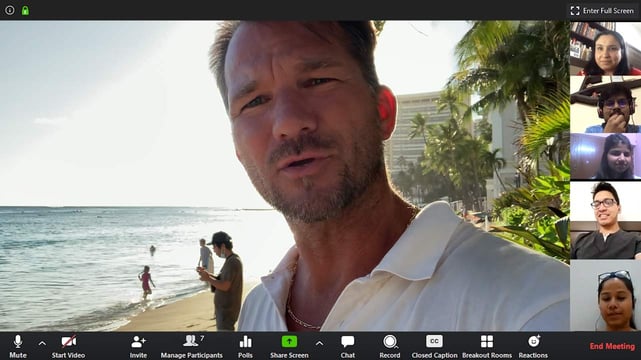Start recording with the Record icon
Screen dimensions: 641x360
click(x=390, y=347)
